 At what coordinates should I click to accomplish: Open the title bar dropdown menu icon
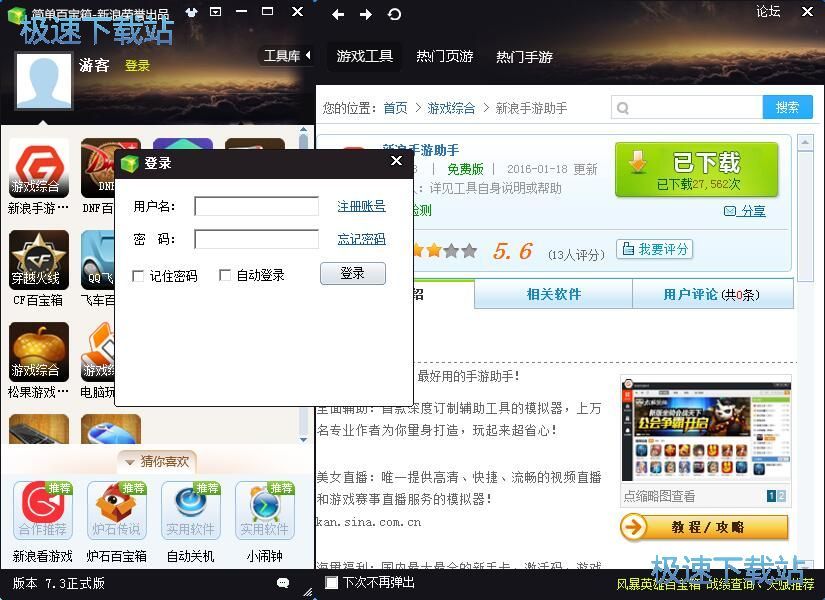coord(215,12)
